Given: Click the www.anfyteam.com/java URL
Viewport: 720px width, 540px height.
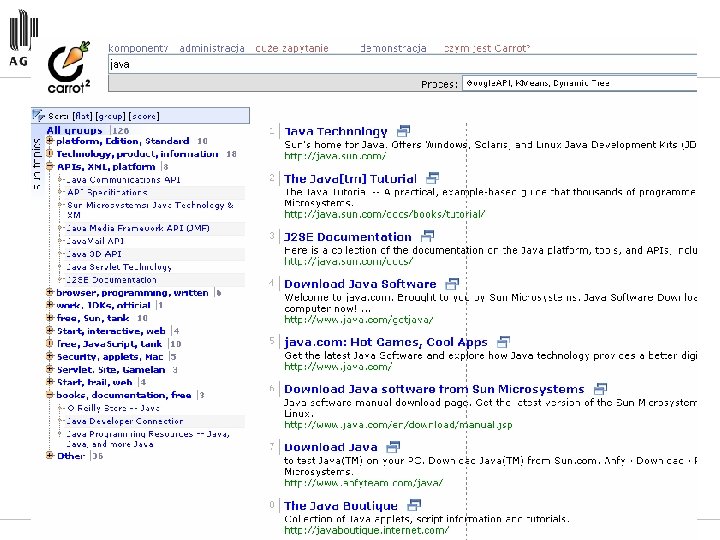Looking at the screenshot, I should click(363, 483).
